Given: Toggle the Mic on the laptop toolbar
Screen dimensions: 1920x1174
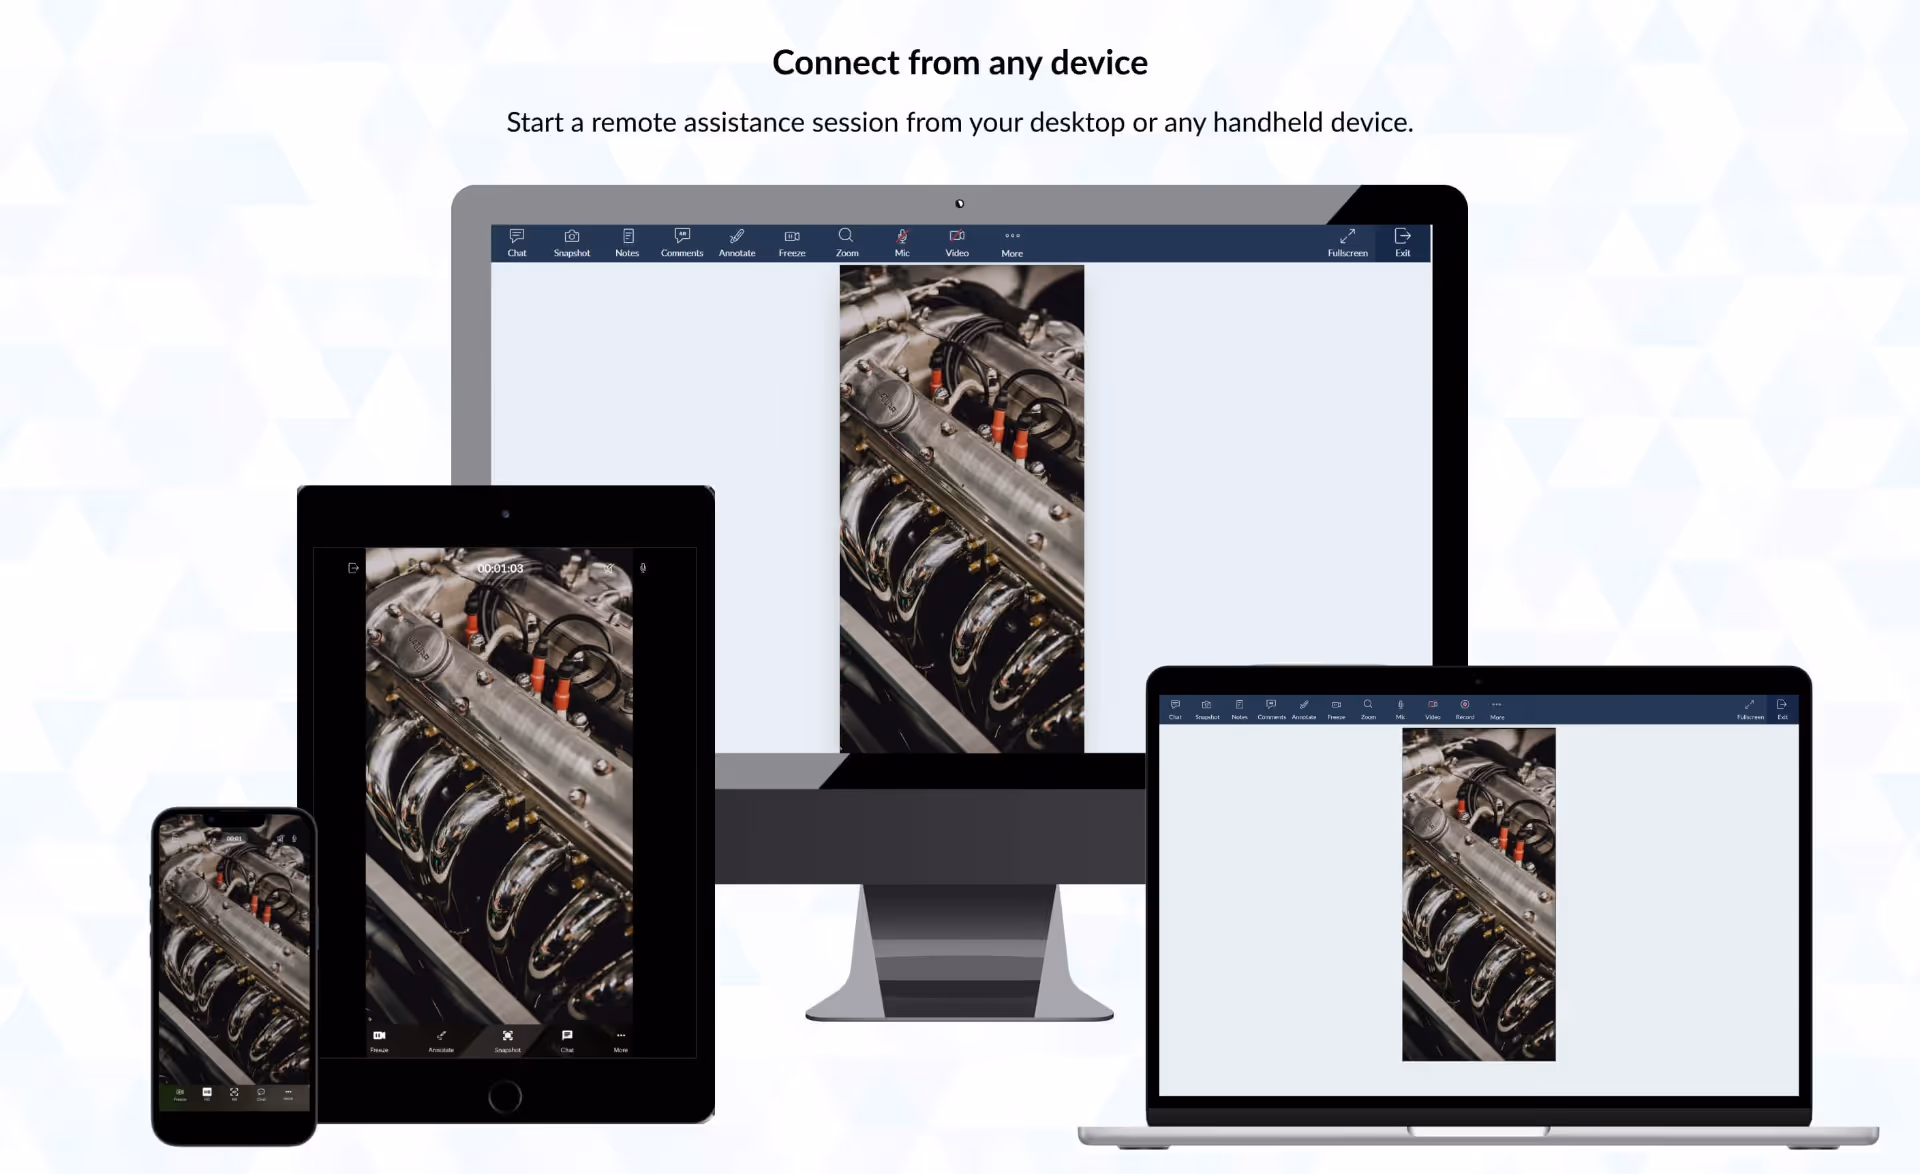Looking at the screenshot, I should pos(1400,710).
